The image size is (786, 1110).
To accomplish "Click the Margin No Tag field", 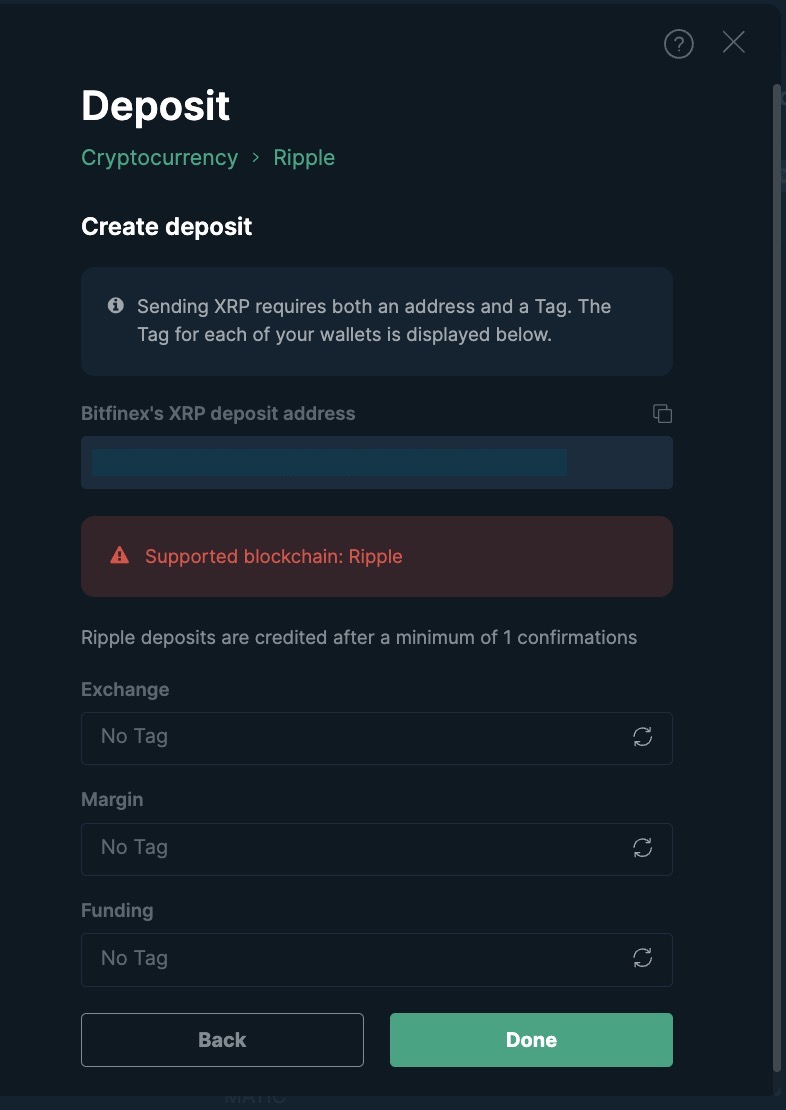I will click(377, 849).
